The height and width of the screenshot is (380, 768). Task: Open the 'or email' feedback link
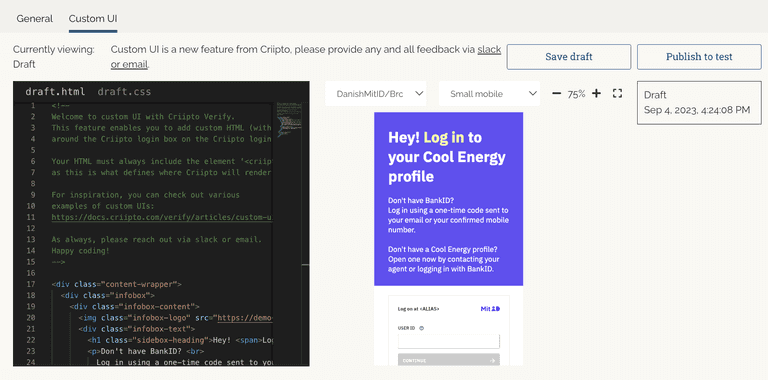pos(129,64)
